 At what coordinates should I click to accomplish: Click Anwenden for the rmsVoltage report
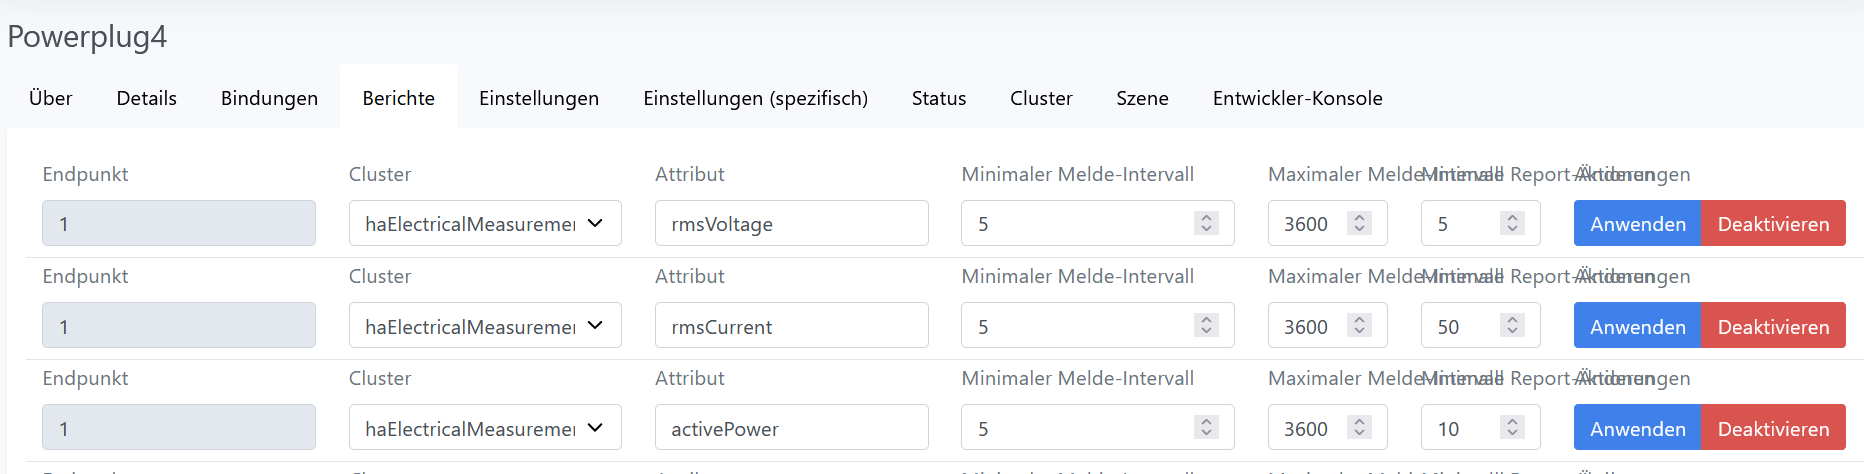click(x=1637, y=223)
